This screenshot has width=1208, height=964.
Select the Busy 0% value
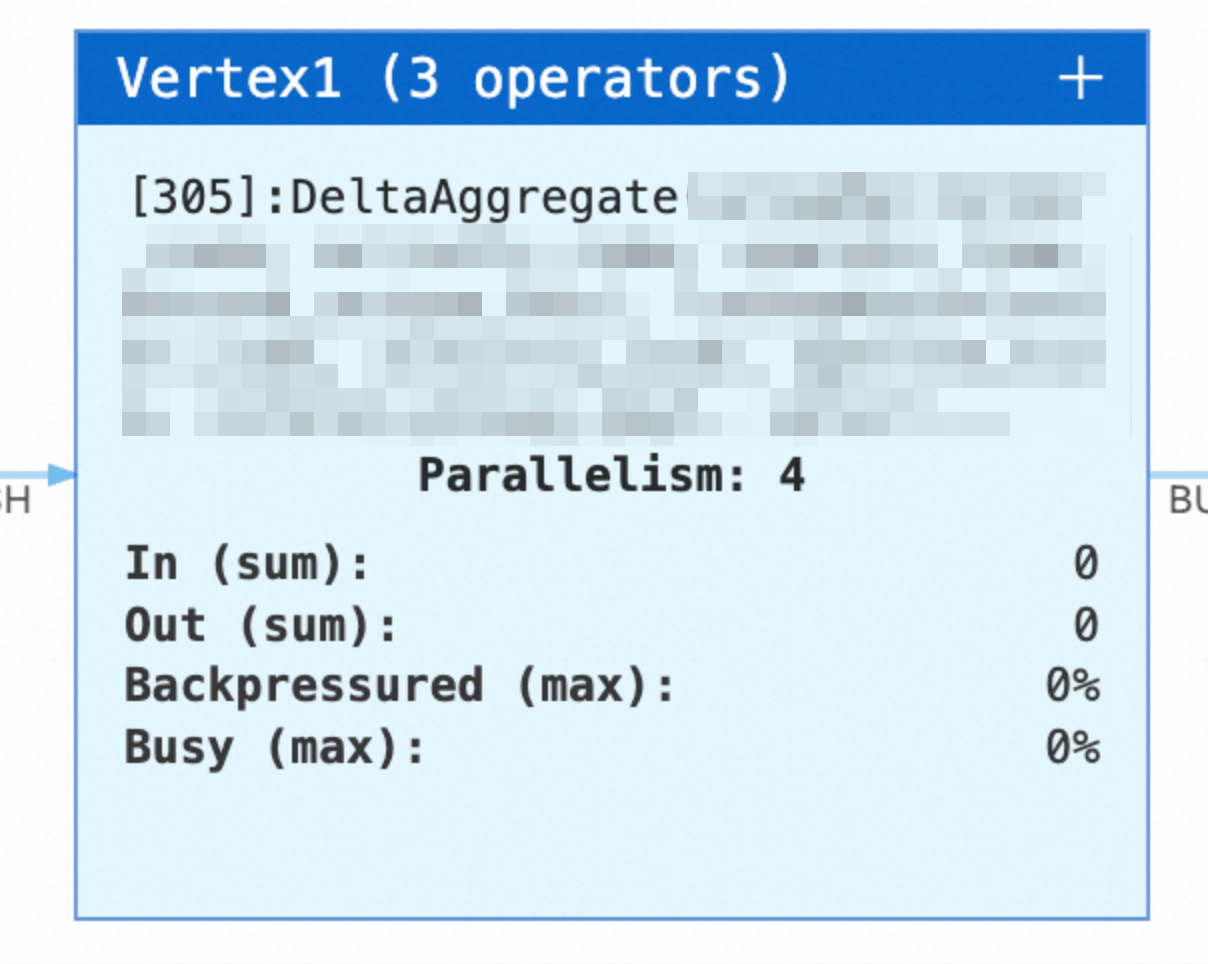1073,748
